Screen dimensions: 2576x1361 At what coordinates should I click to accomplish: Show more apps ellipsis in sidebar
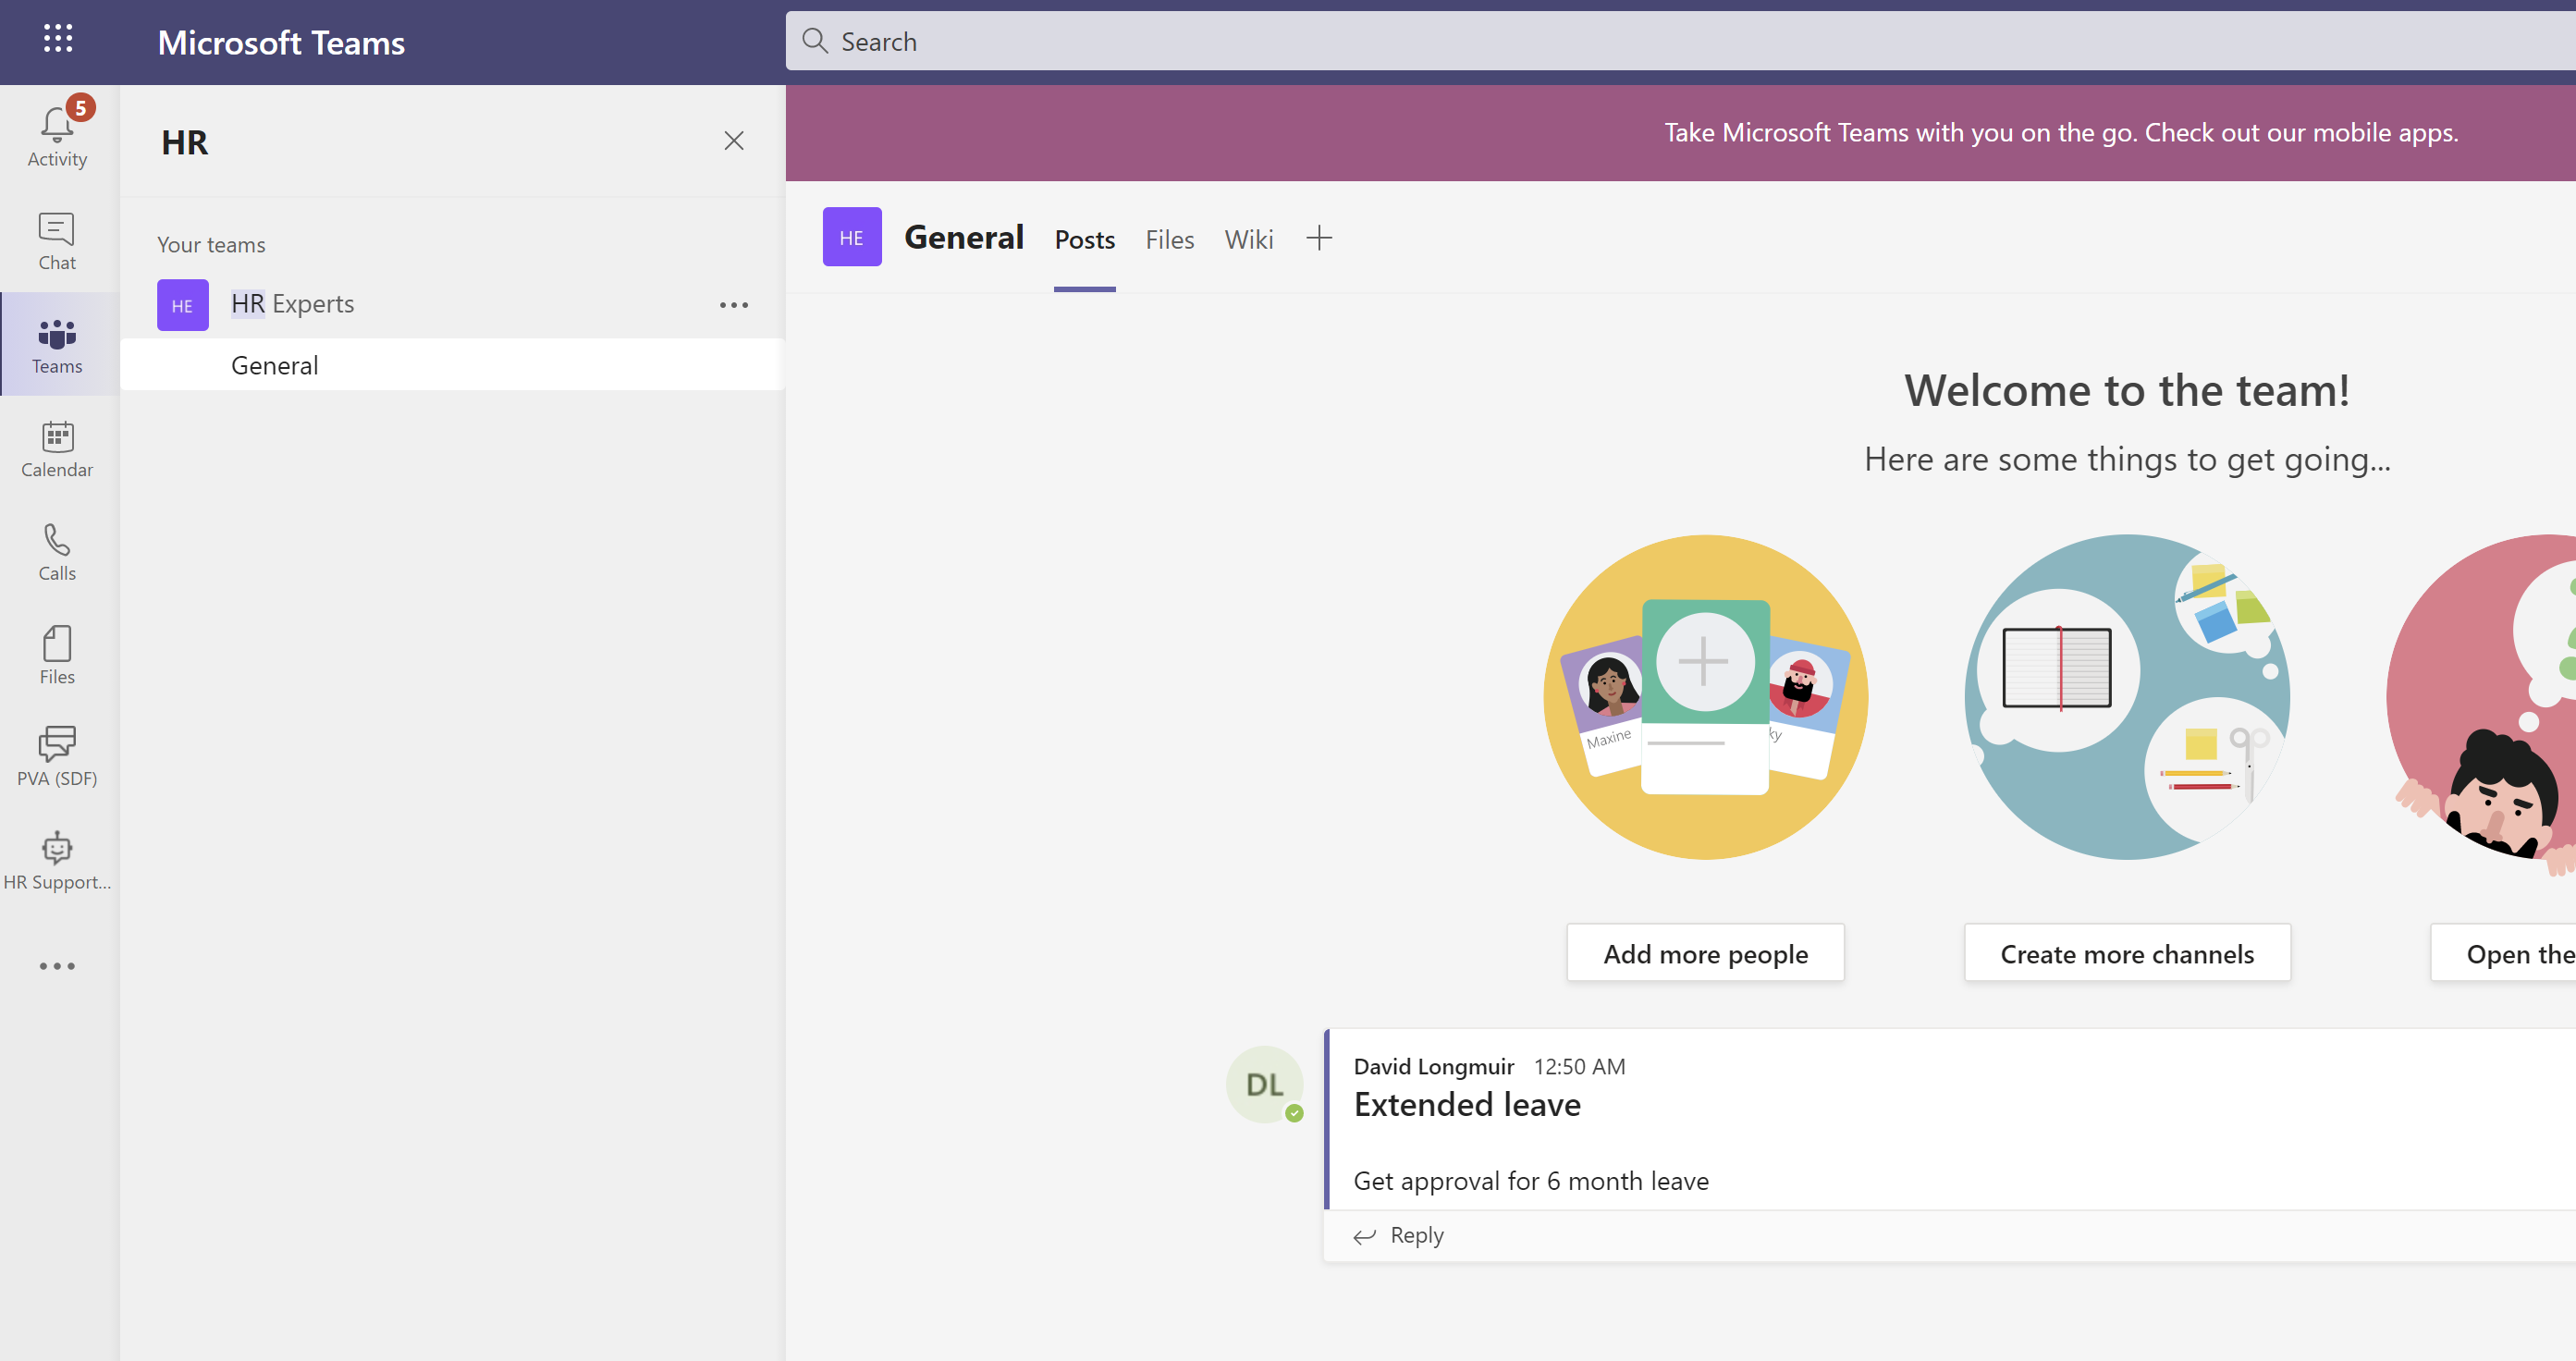57,966
